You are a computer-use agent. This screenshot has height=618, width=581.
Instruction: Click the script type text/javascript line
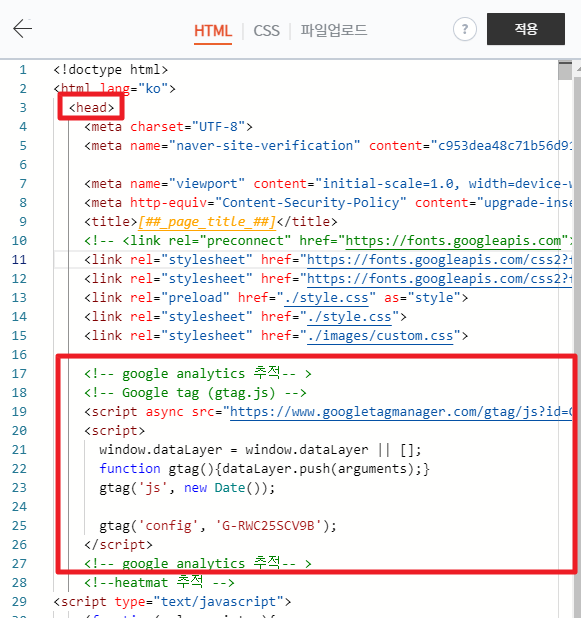click(172, 602)
